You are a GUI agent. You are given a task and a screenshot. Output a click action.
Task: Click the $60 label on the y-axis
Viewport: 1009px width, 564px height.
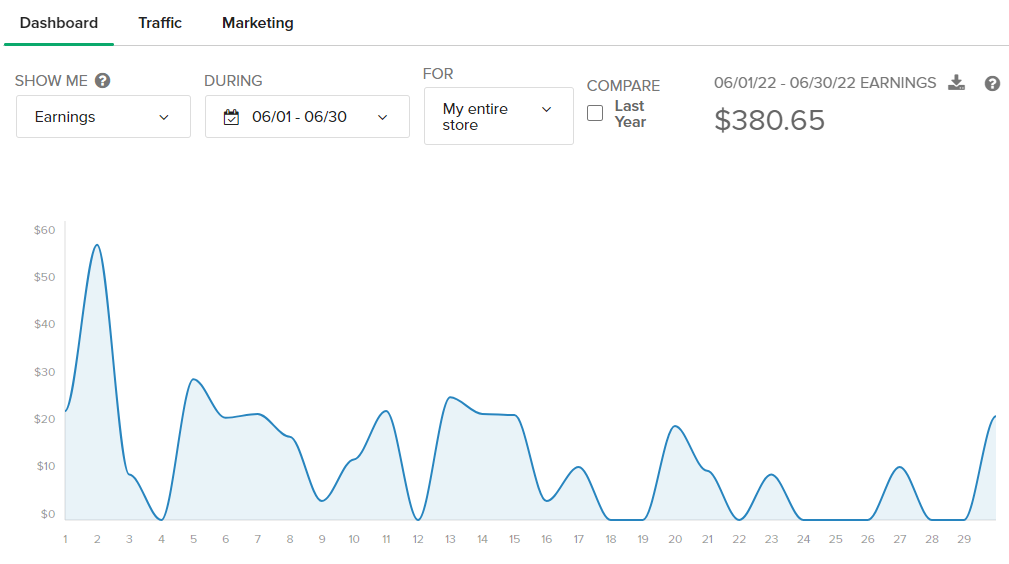click(x=44, y=230)
